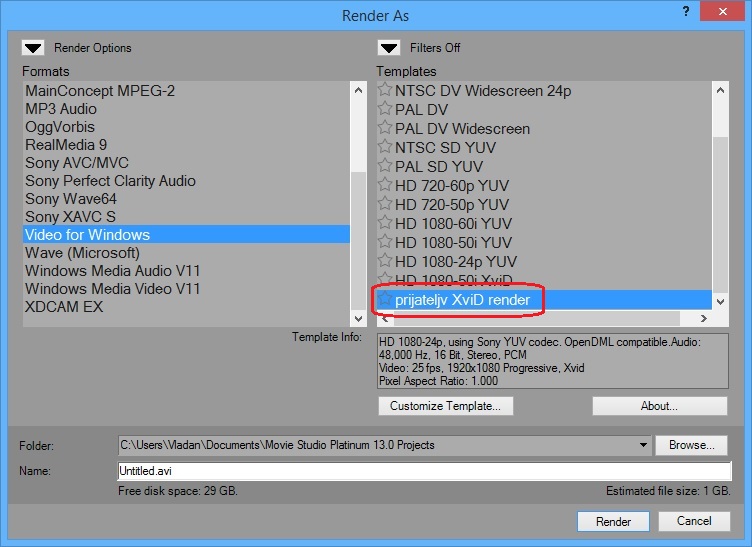Star the HD 720-50p YUV template
This screenshot has width=752, height=547.
[x=385, y=205]
